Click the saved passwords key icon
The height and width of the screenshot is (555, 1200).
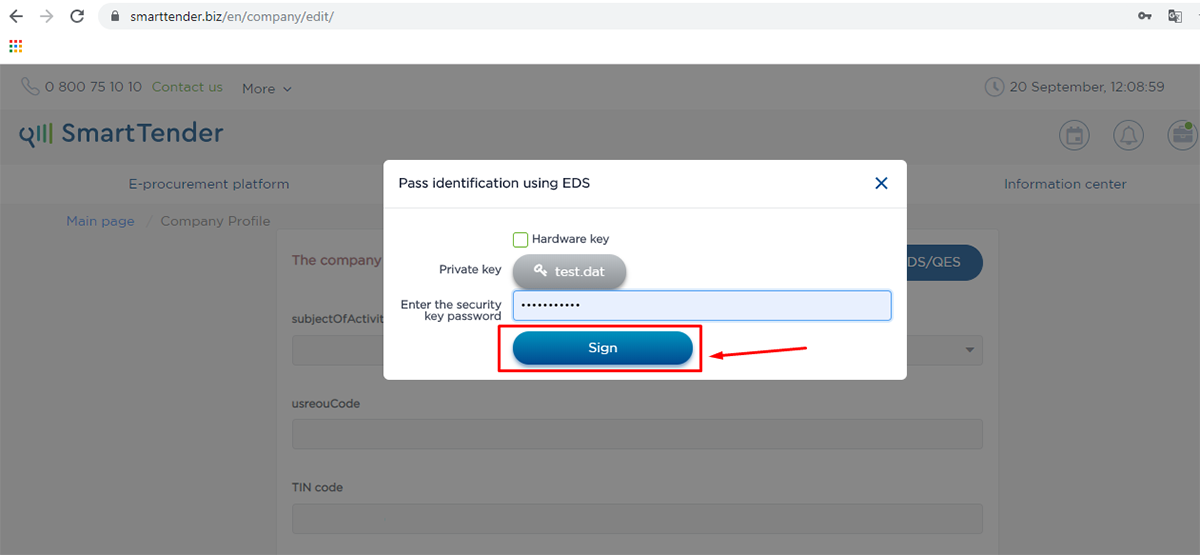[x=1145, y=17]
